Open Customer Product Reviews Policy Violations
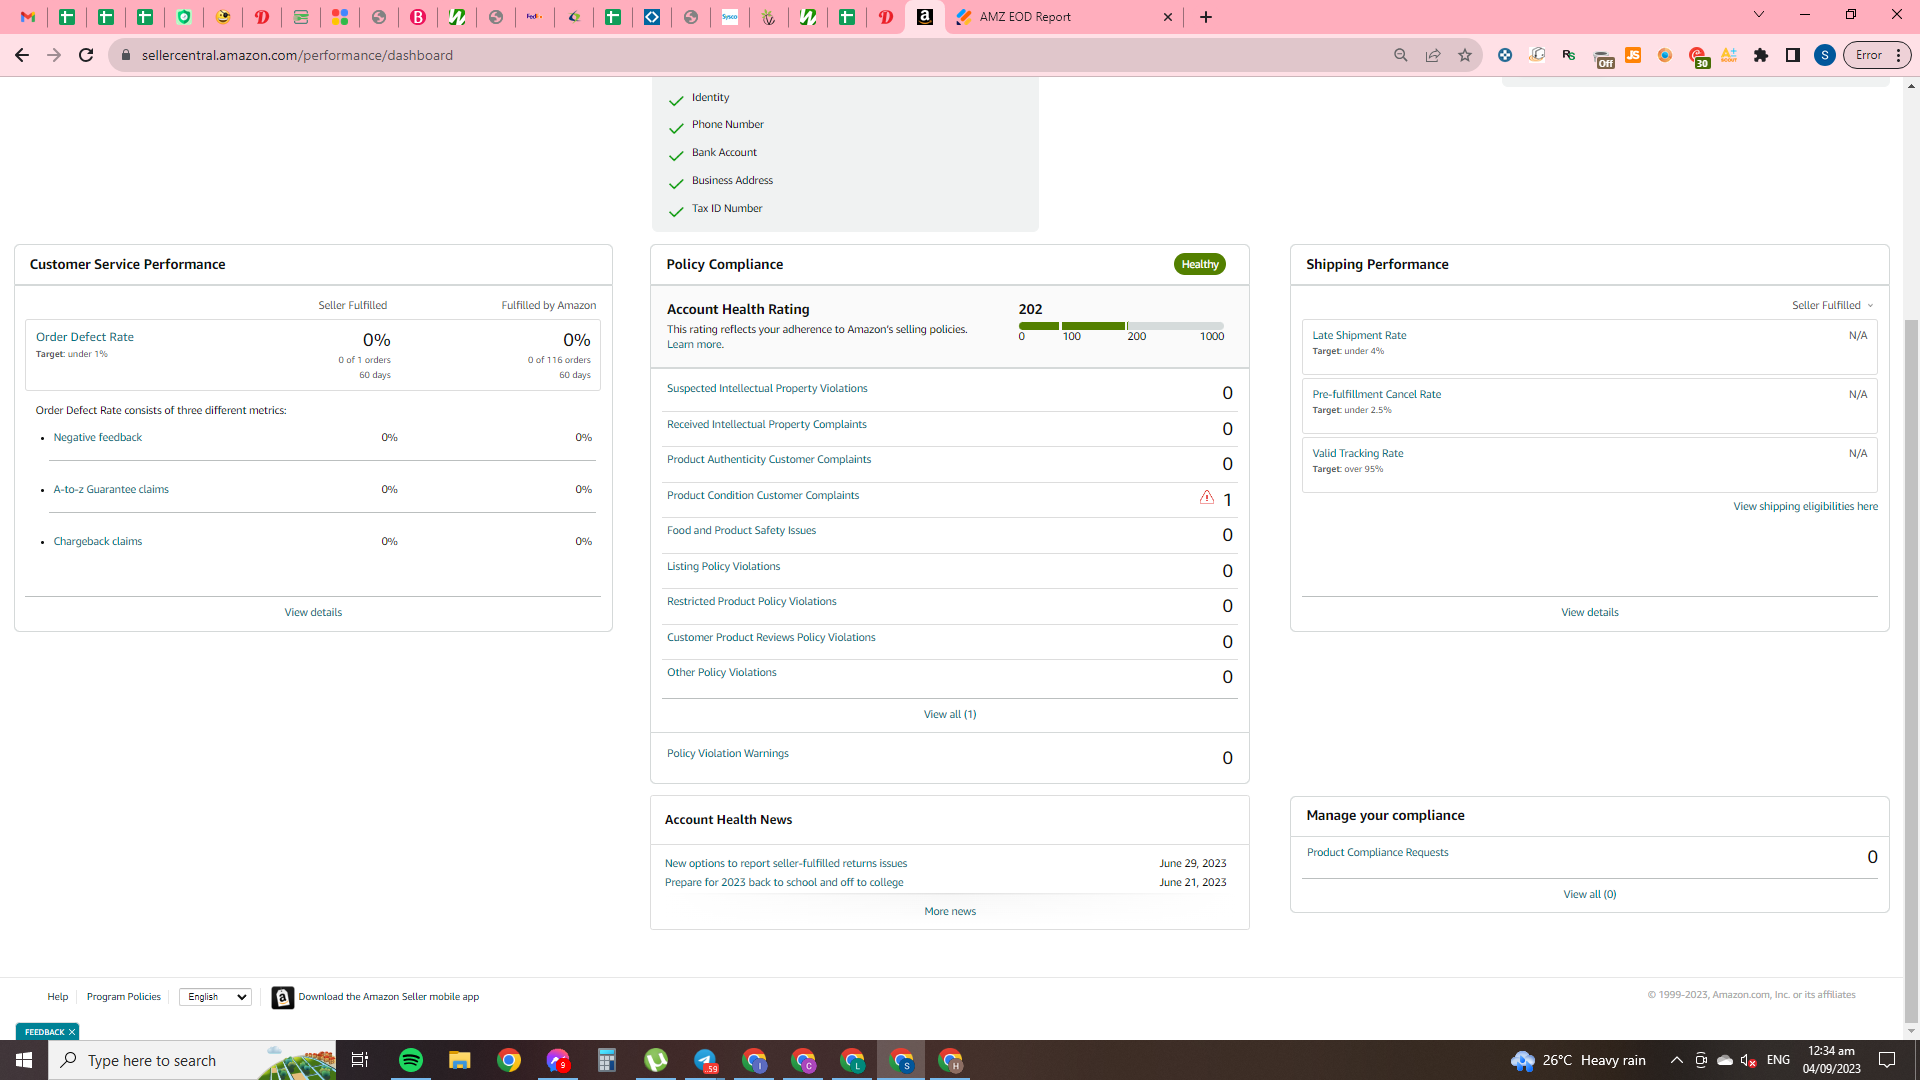 (771, 638)
